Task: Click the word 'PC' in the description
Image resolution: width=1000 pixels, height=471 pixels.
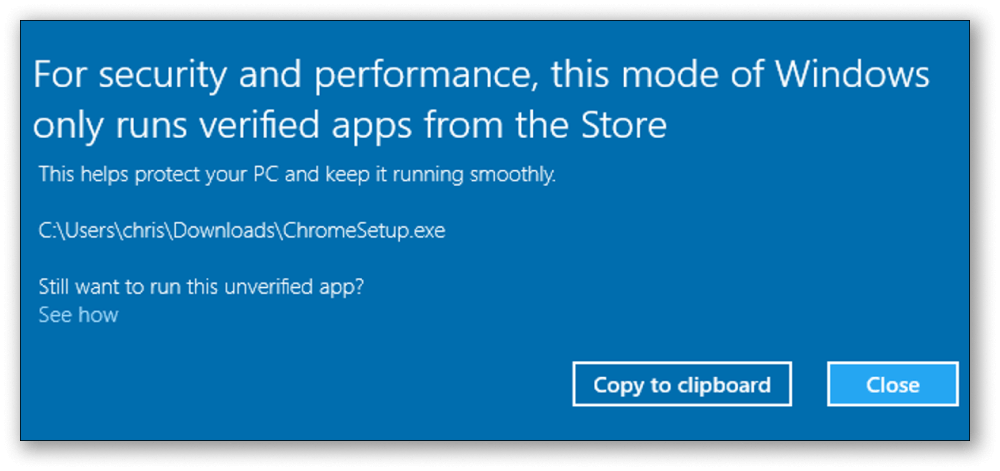Action: [x=266, y=173]
